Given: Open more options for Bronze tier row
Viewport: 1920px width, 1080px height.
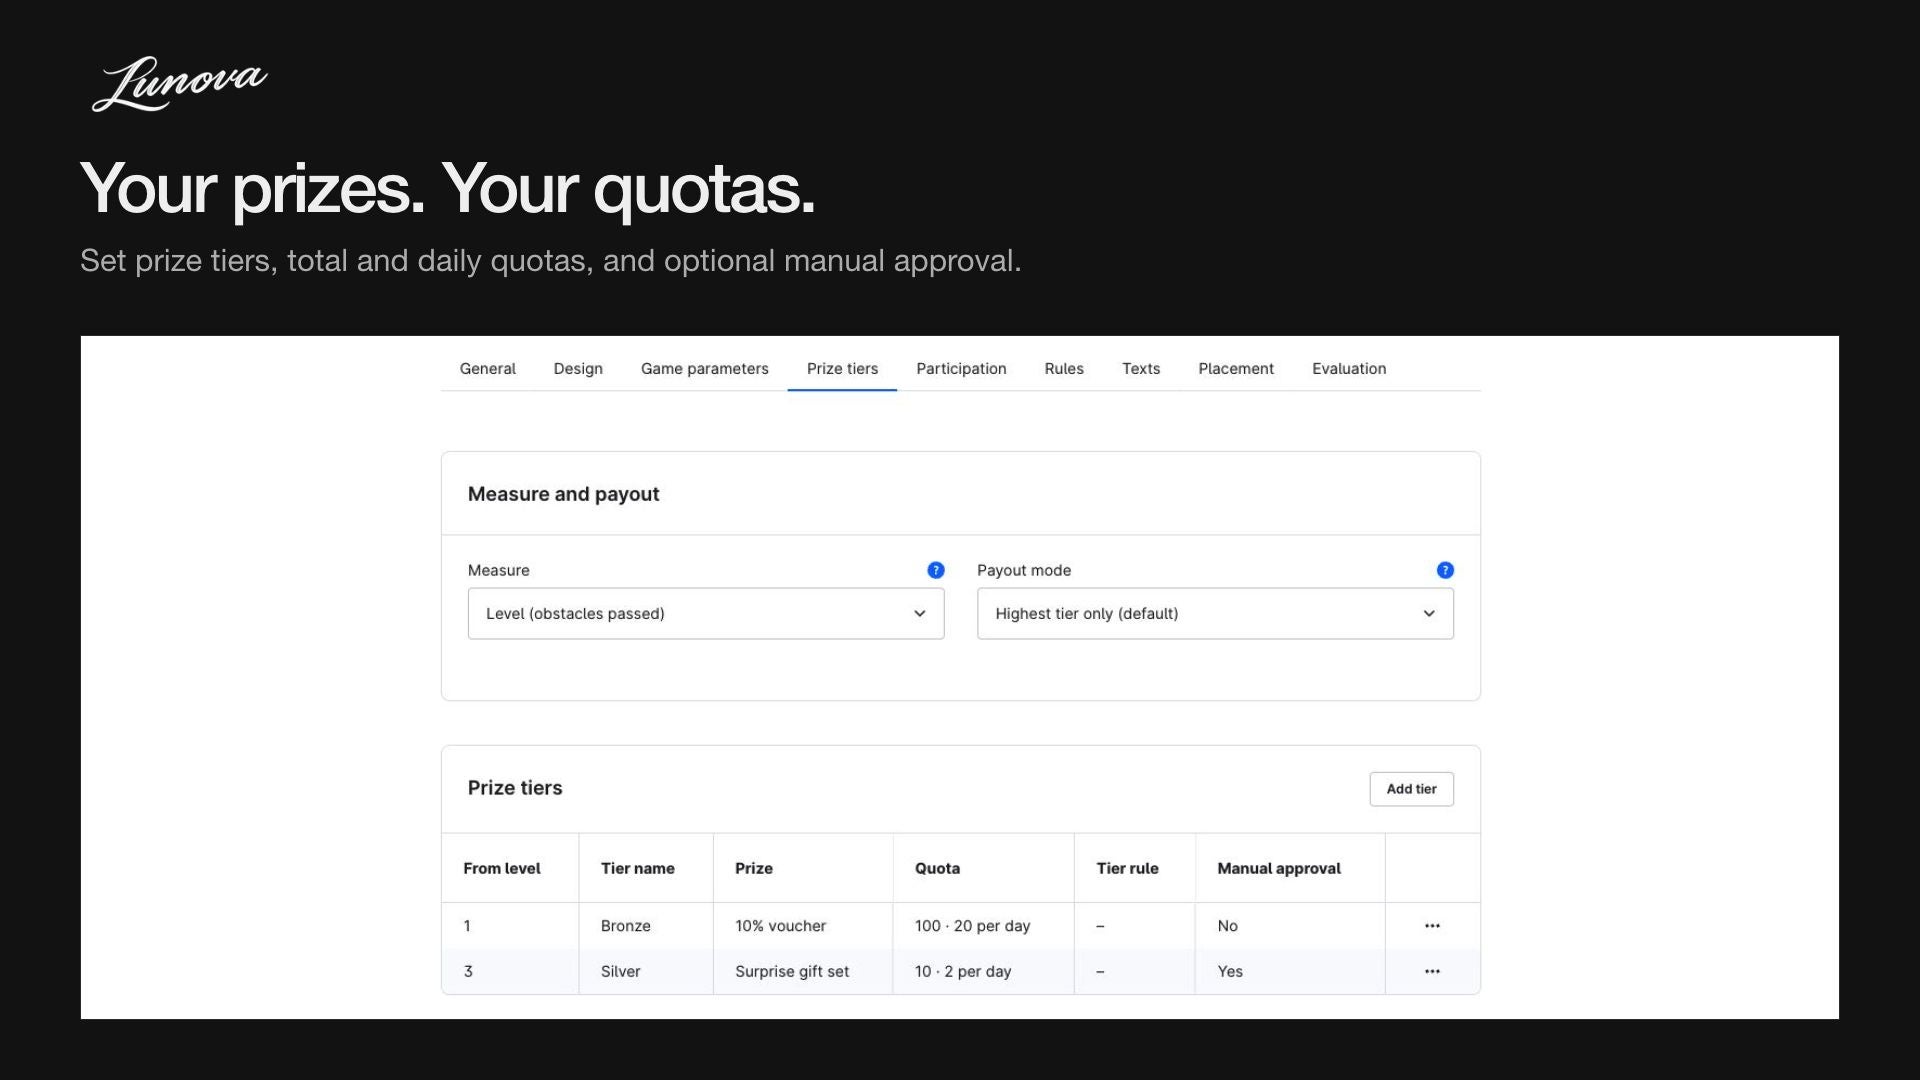Looking at the screenshot, I should (x=1432, y=926).
